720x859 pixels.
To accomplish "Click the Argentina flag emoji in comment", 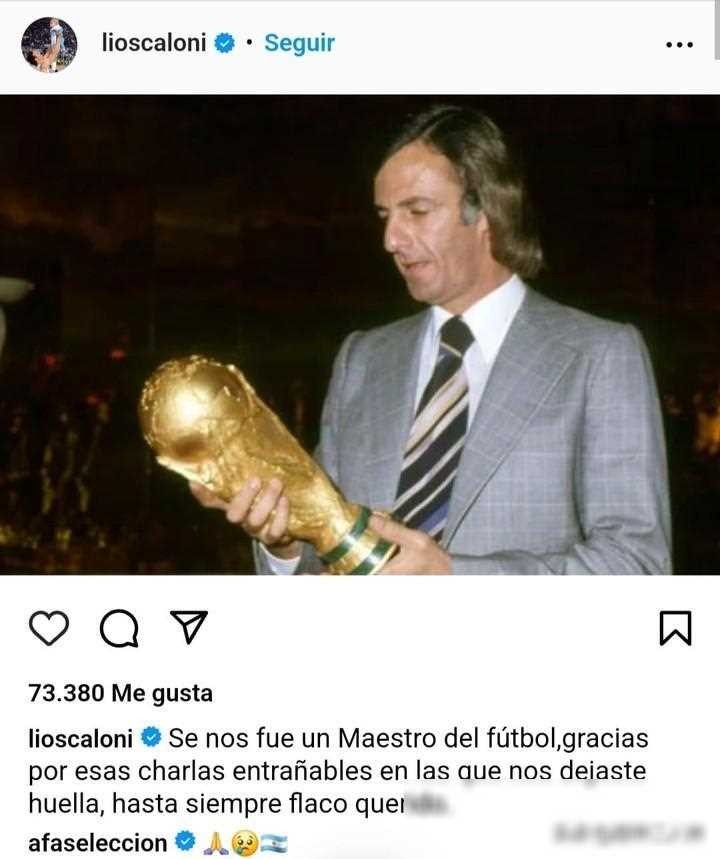I will pos(273,844).
